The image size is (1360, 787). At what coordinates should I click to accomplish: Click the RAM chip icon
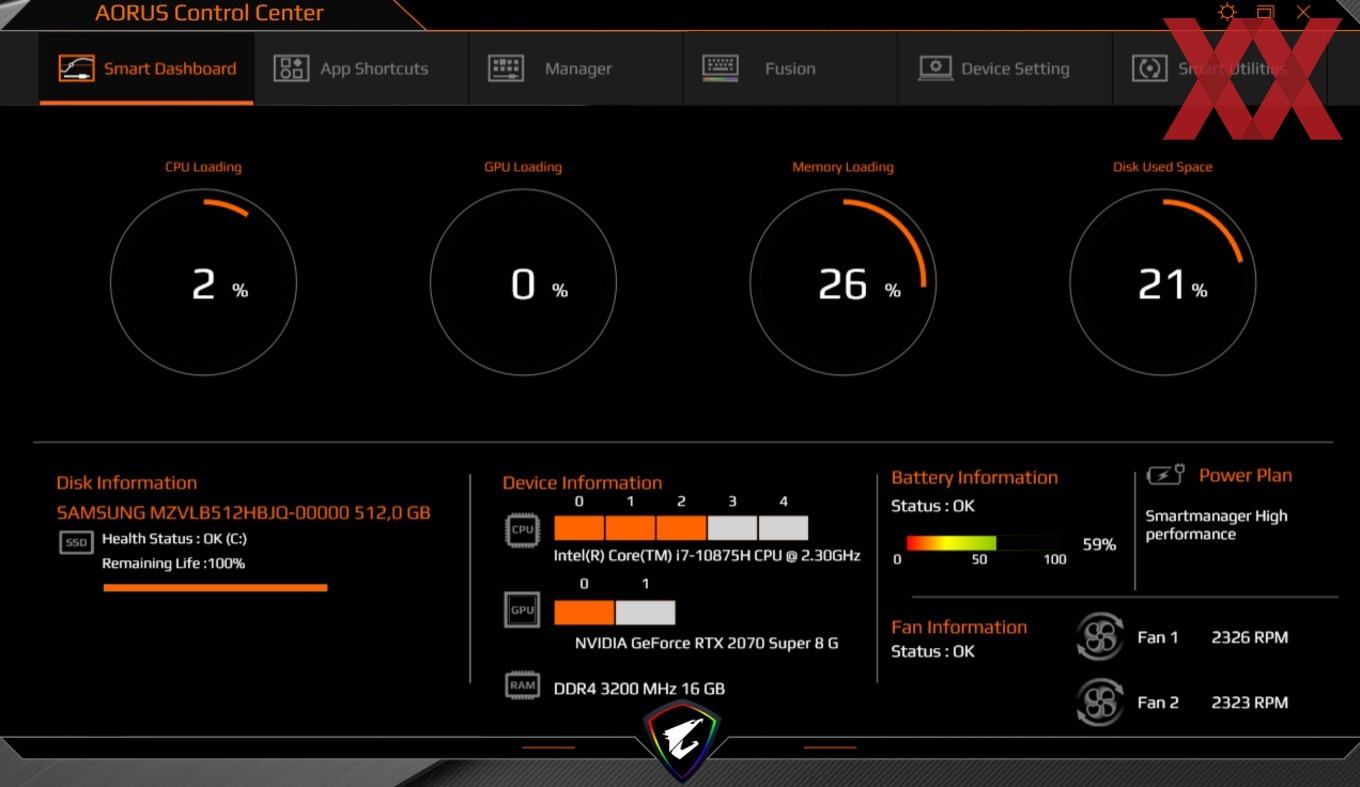522,686
